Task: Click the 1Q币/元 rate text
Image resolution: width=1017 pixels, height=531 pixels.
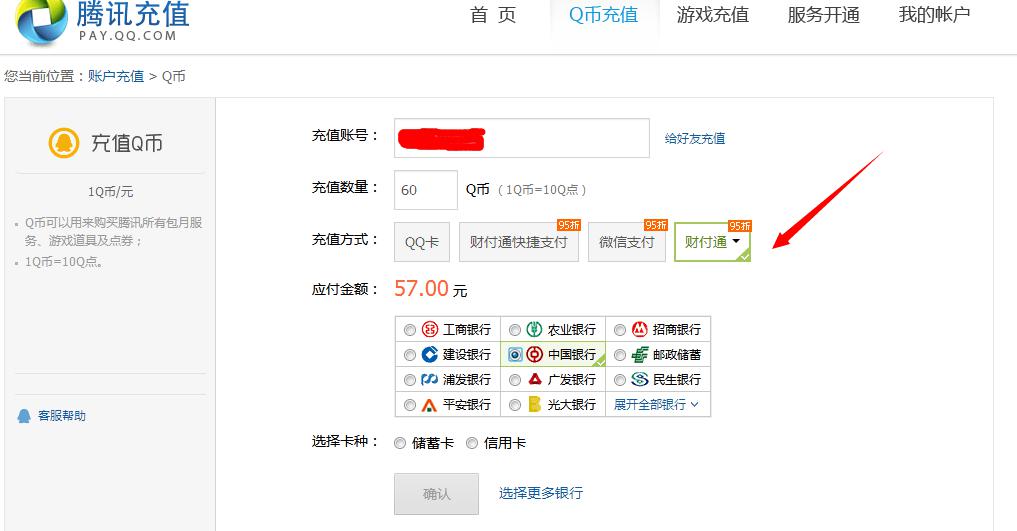Action: pyautogui.click(x=110, y=191)
